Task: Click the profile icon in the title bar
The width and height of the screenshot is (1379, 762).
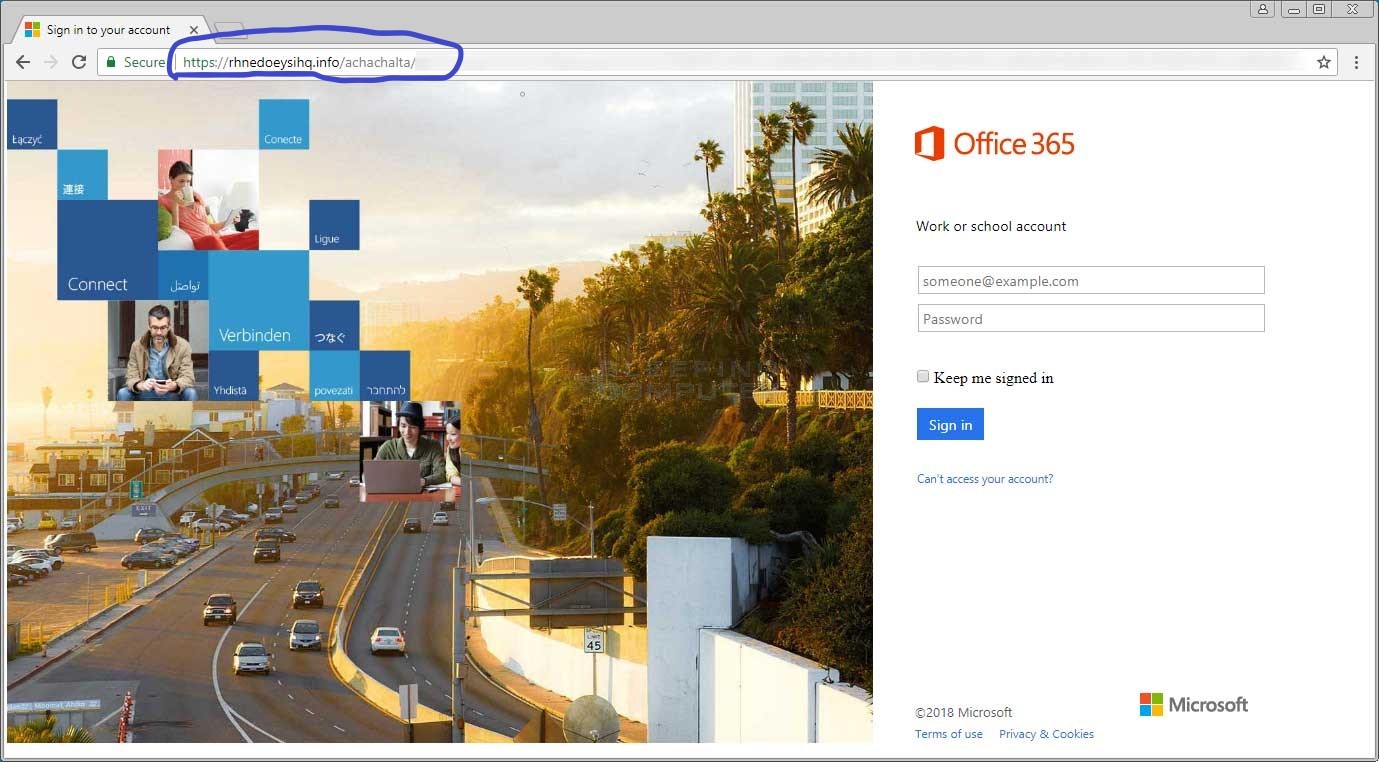Action: pos(1261,8)
